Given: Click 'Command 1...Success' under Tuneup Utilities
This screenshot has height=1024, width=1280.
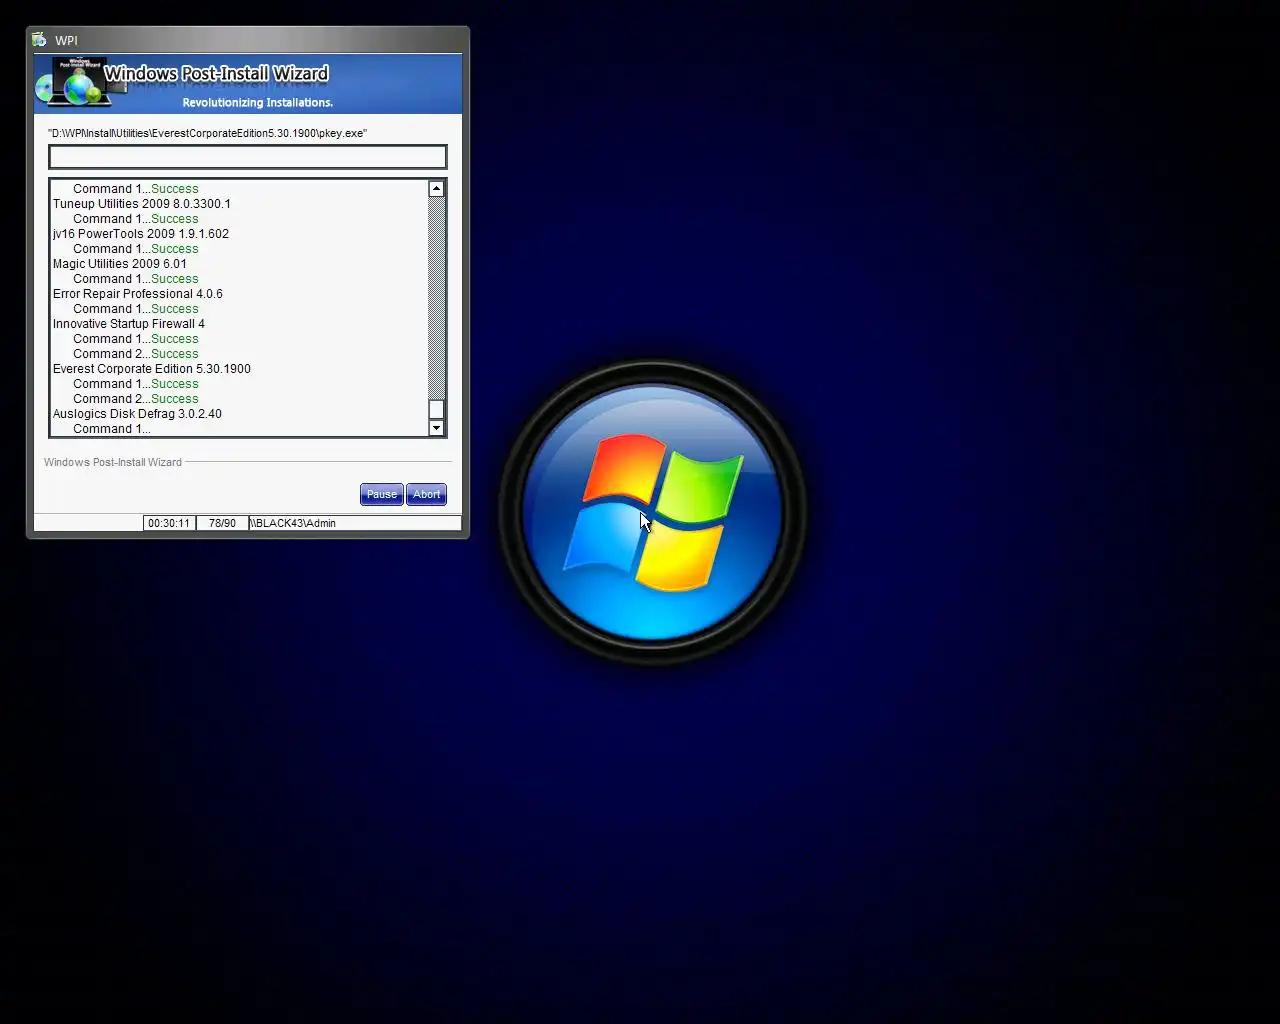Looking at the screenshot, I should tap(135, 218).
